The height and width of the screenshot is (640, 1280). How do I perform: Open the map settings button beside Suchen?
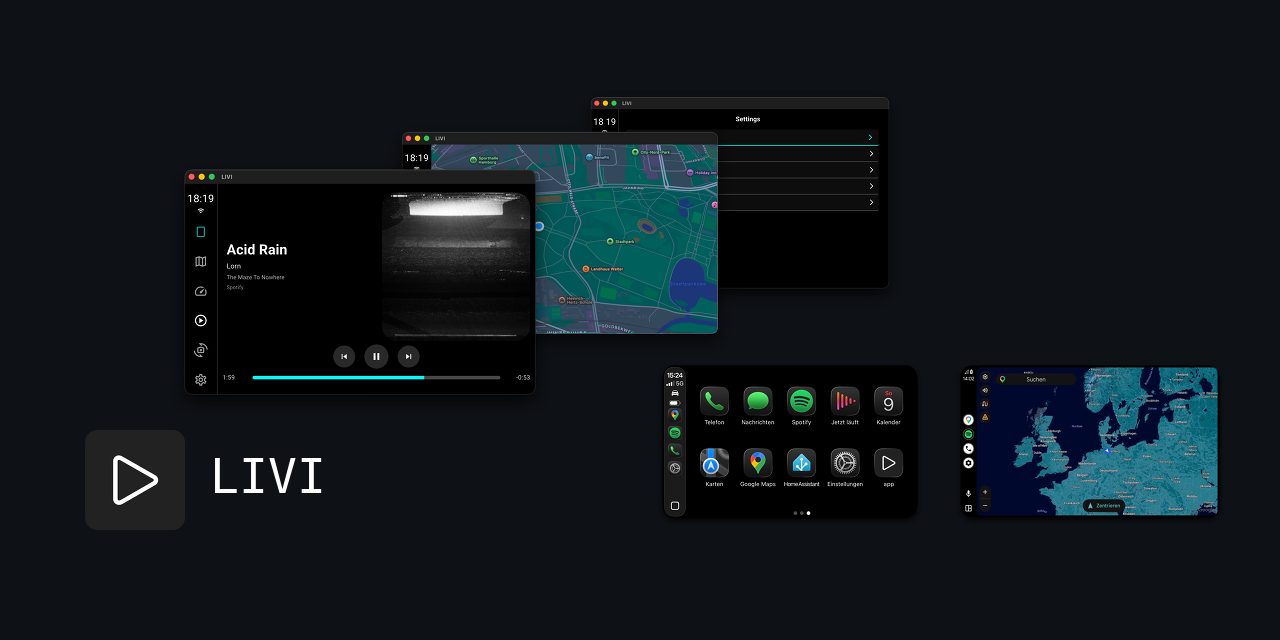985,377
